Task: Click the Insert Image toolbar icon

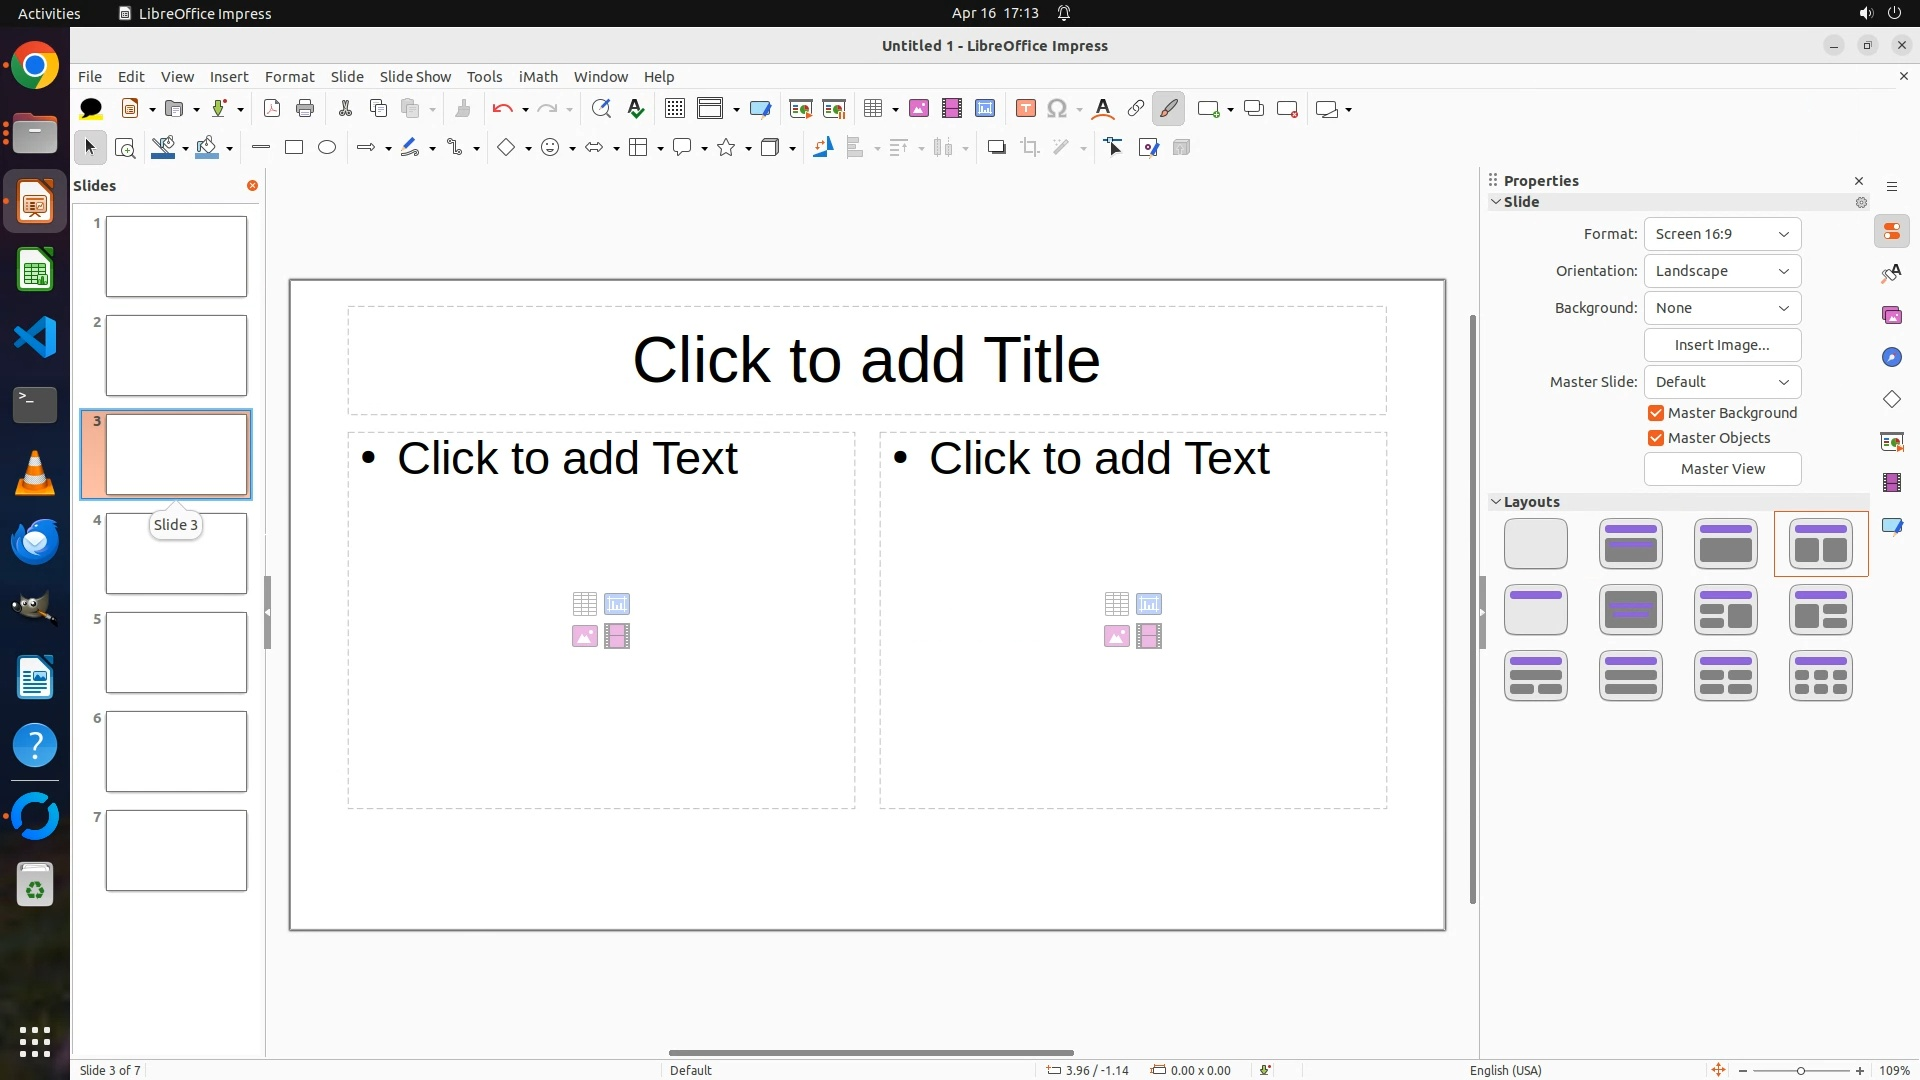Action: 919,109
